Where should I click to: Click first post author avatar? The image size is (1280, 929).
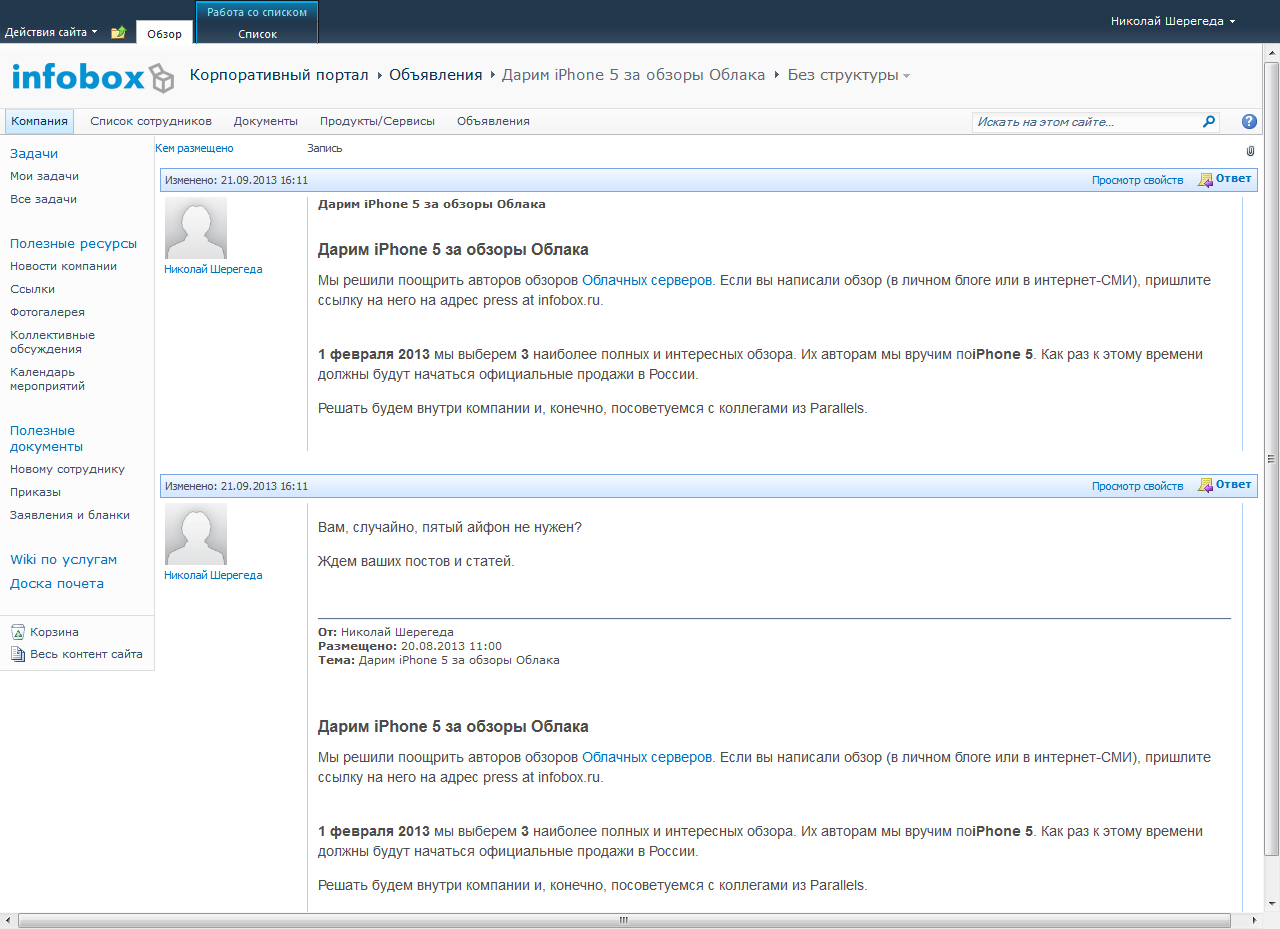196,228
